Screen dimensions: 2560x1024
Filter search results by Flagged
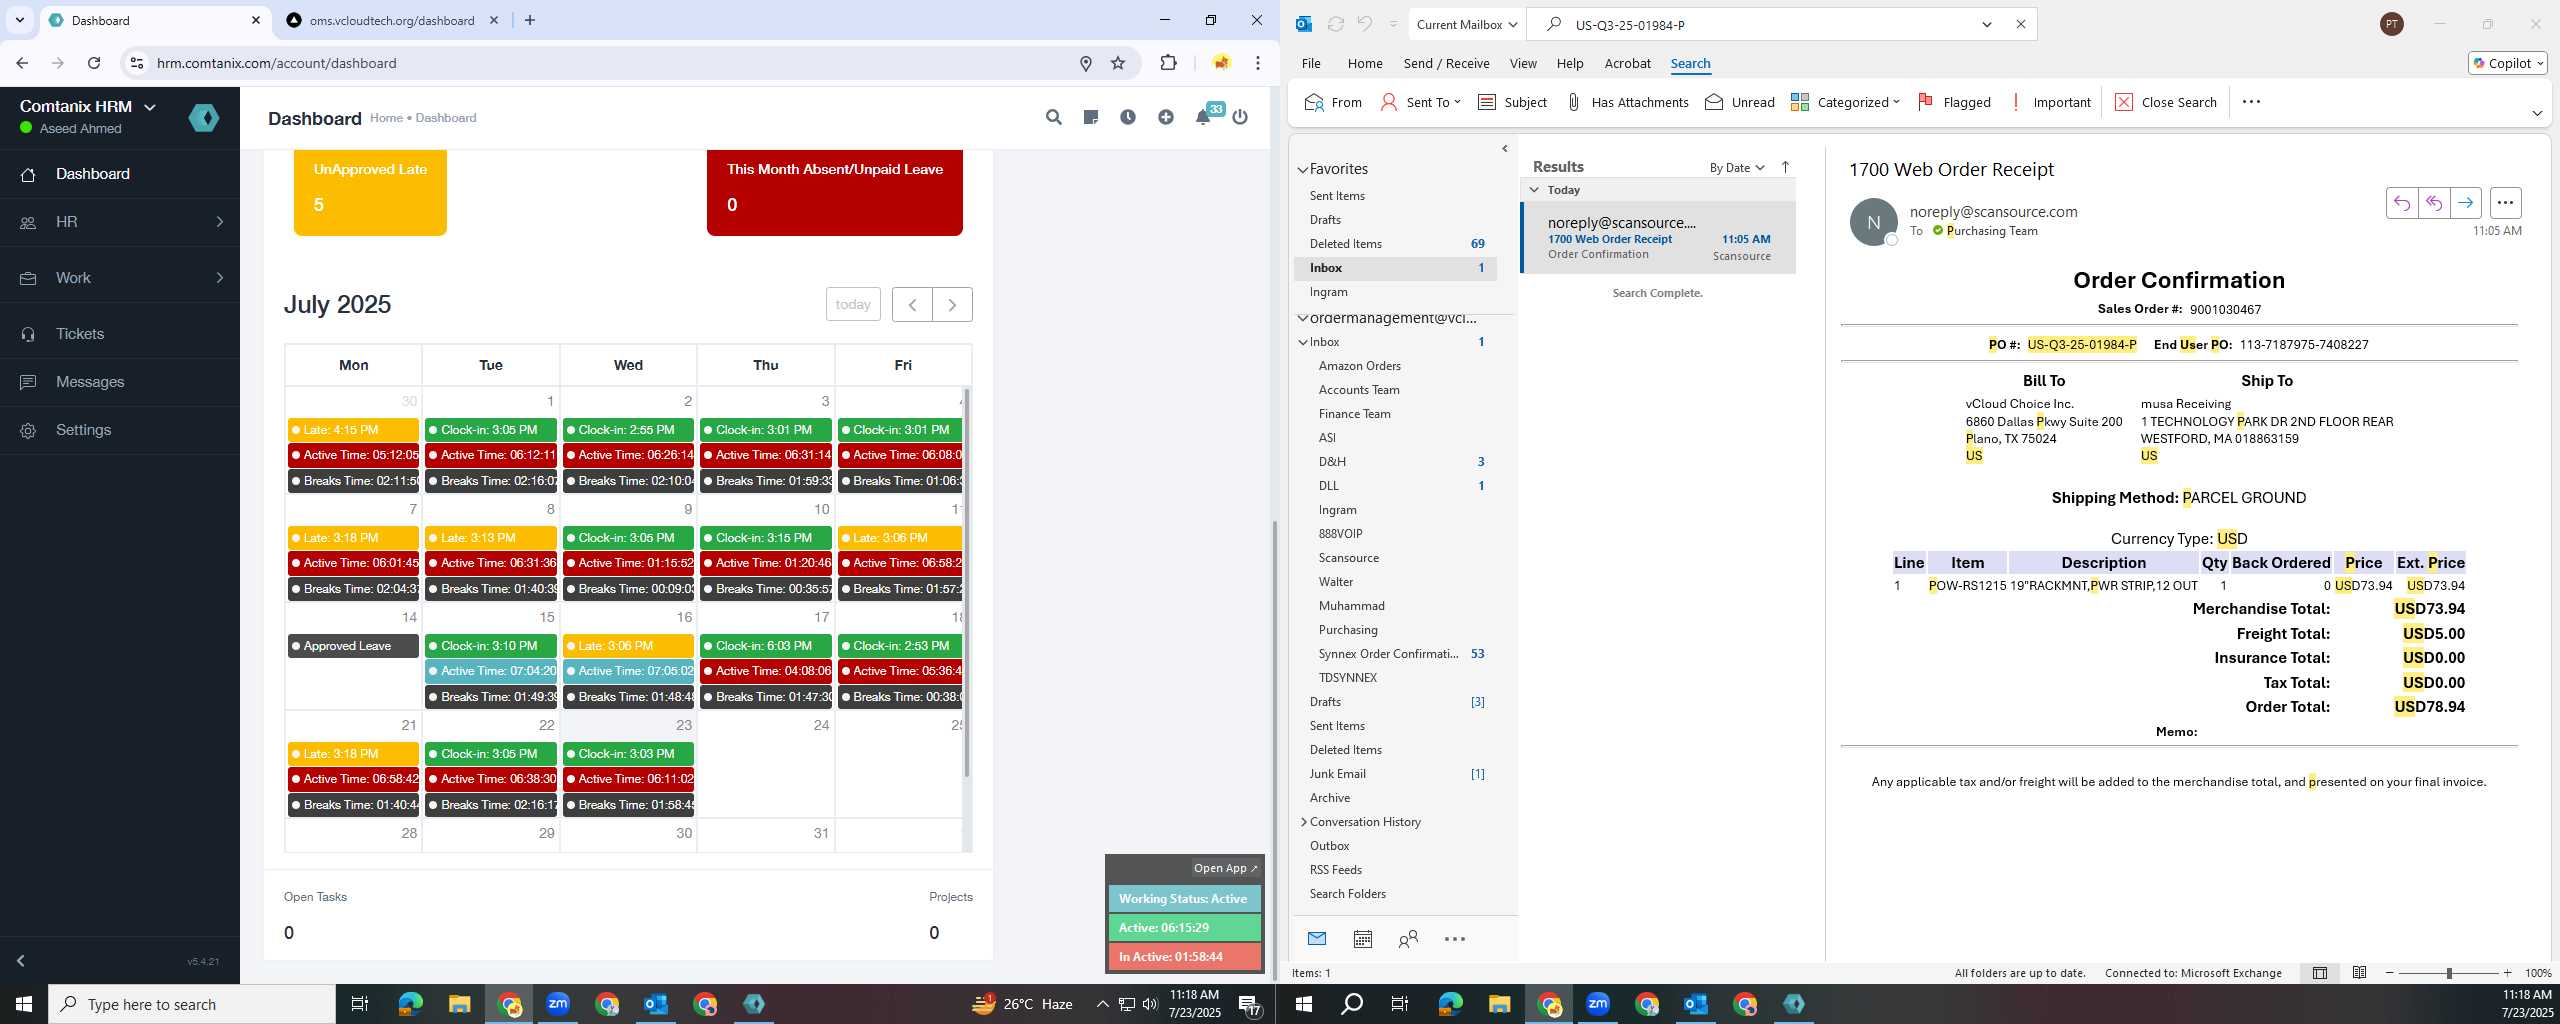click(x=1954, y=102)
